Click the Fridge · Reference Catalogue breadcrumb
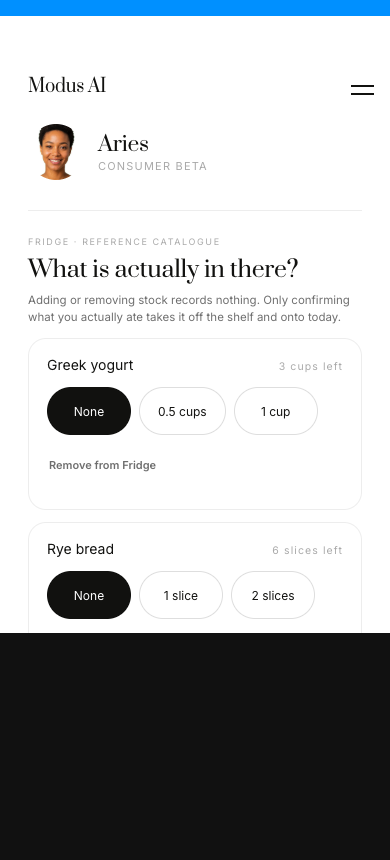Screen dimensions: 390x860 pos(124,242)
